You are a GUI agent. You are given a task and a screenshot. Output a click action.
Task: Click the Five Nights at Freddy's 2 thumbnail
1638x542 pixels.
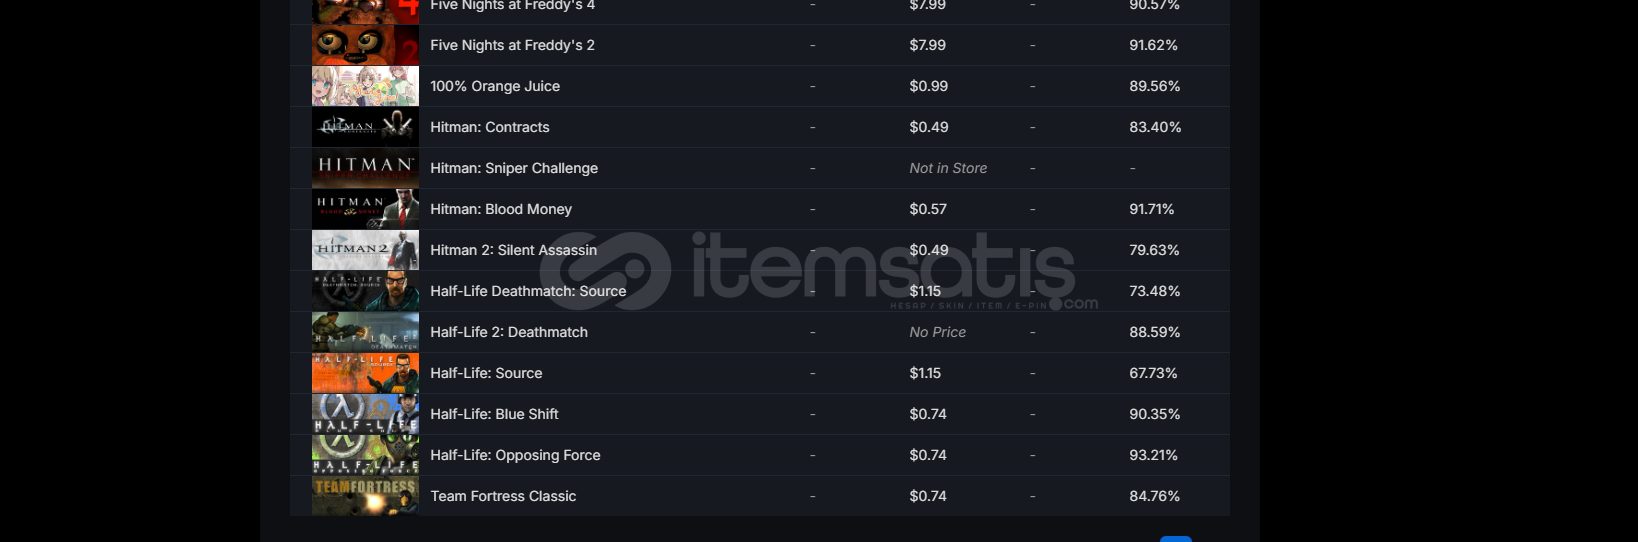(x=365, y=45)
